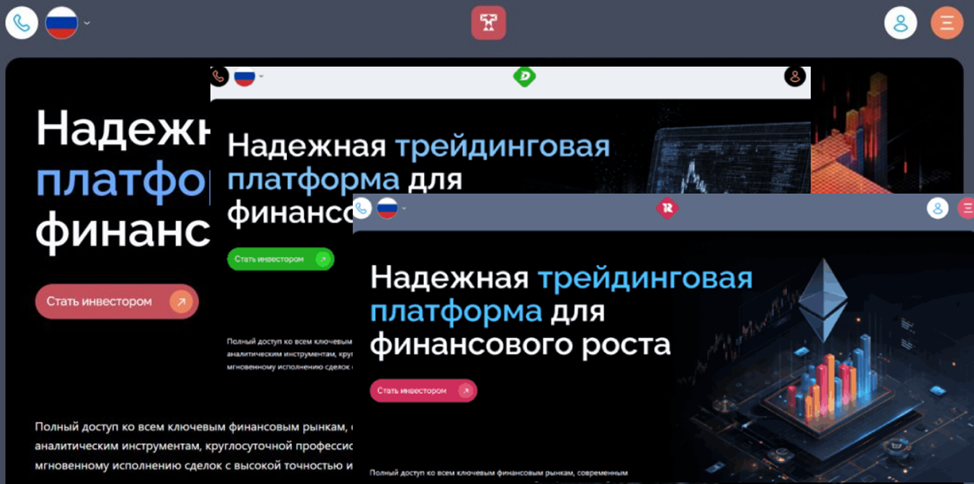Click the green "Стать инвестором" button

tap(280, 259)
